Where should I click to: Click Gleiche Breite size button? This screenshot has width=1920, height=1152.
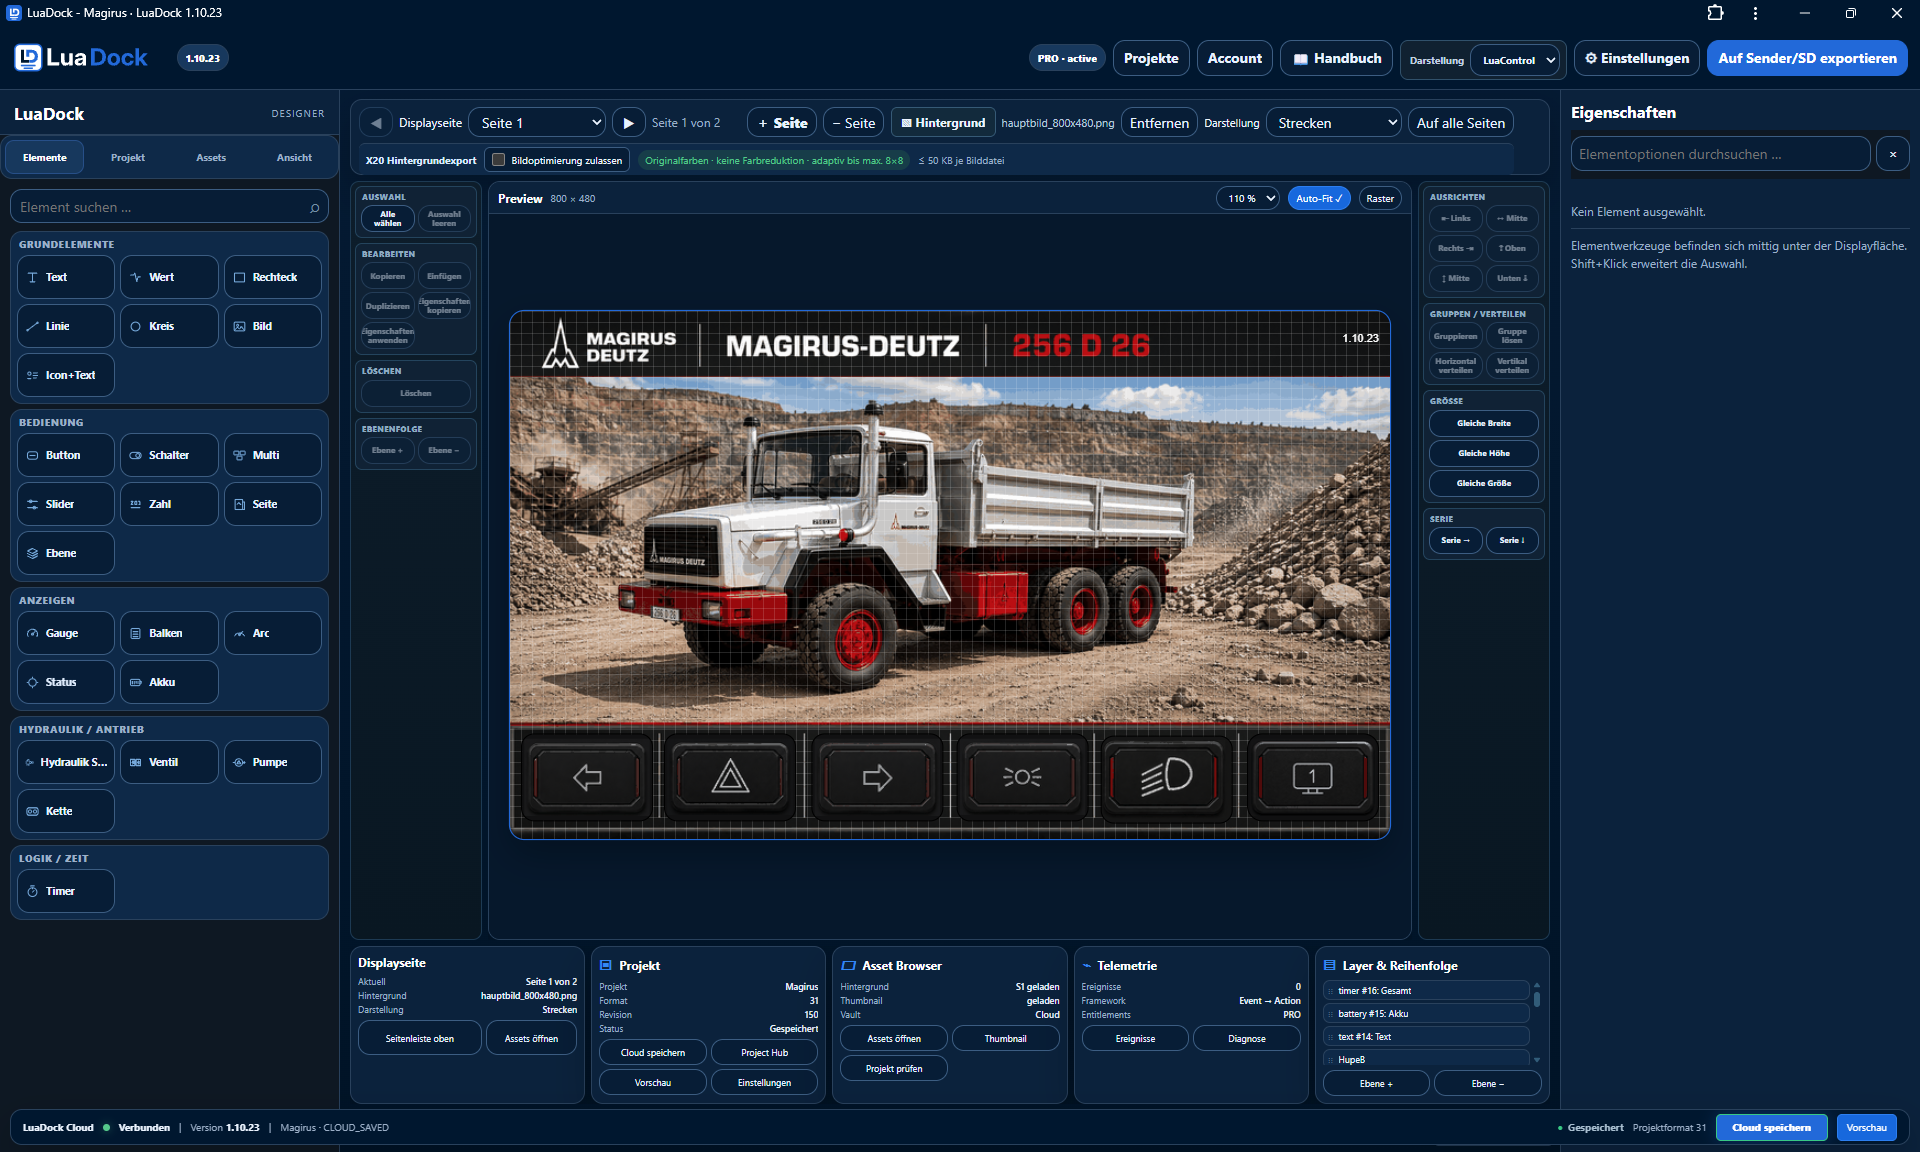pyautogui.click(x=1483, y=423)
